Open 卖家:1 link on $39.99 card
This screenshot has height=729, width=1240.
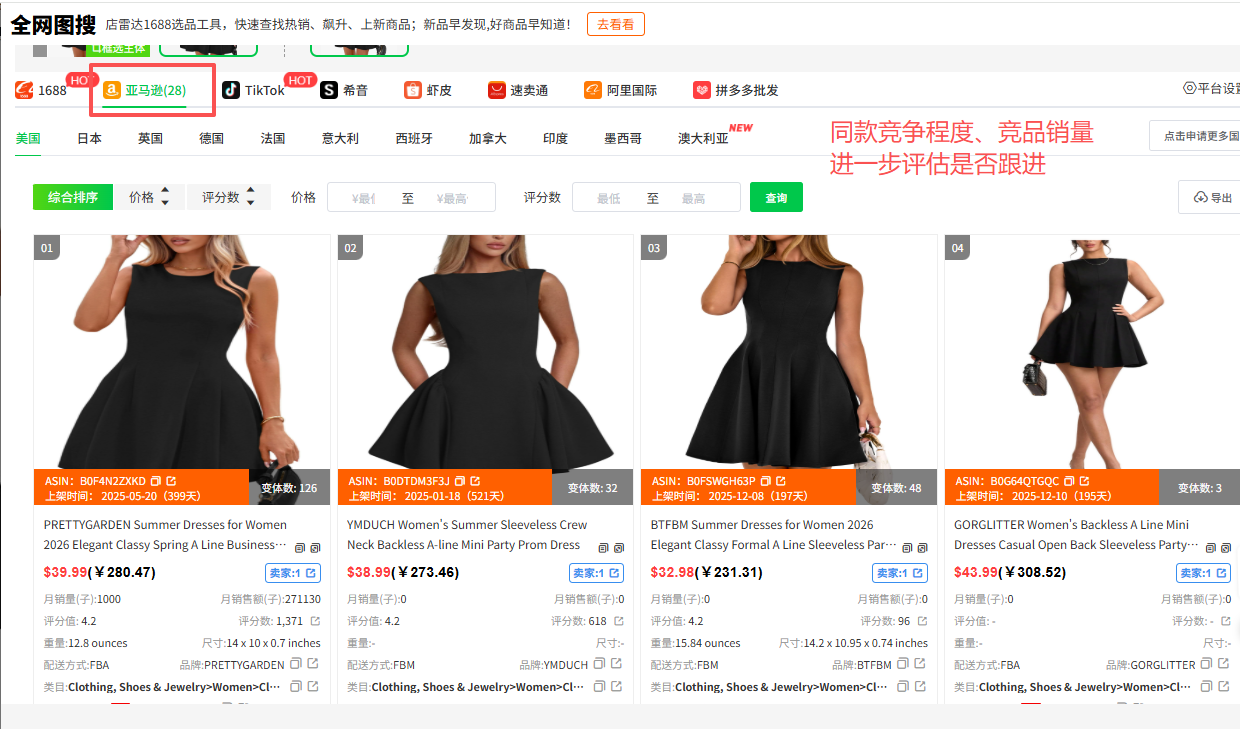[293, 573]
